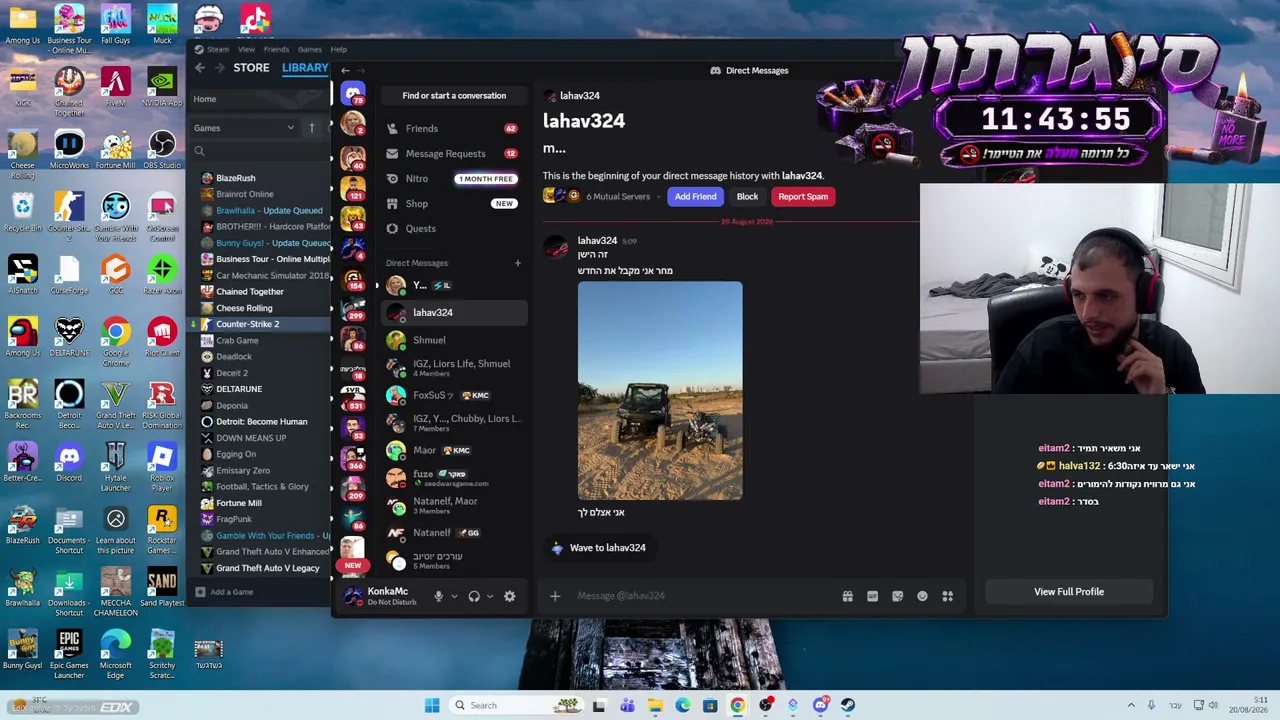Viewport: 1280px width, 720px height.
Task: Open the sticker picker
Action: [x=897, y=596]
